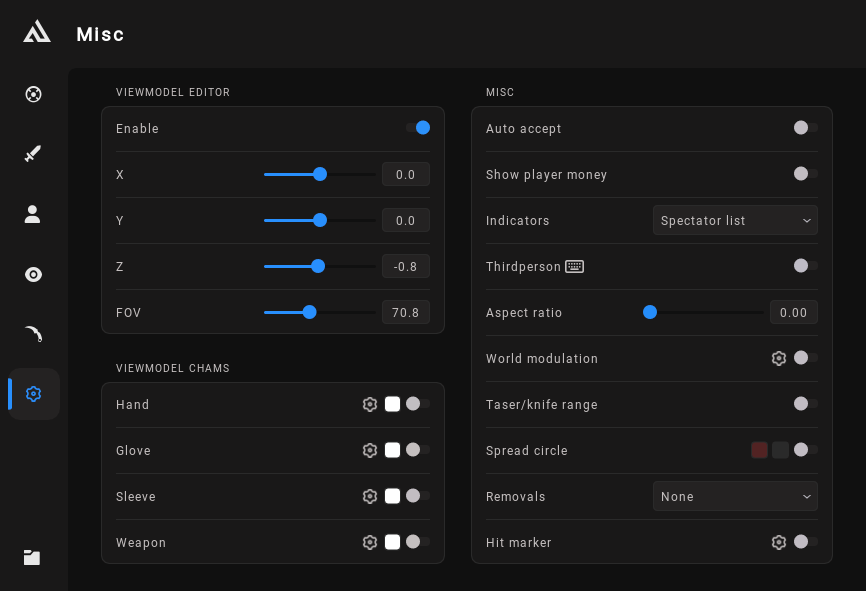The width and height of the screenshot is (866, 591).
Task: Click the Misc page title
Action: click(x=100, y=34)
